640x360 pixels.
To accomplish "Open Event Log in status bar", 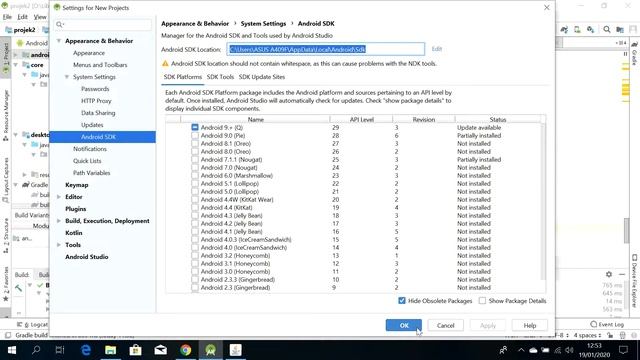I will coord(607,324).
